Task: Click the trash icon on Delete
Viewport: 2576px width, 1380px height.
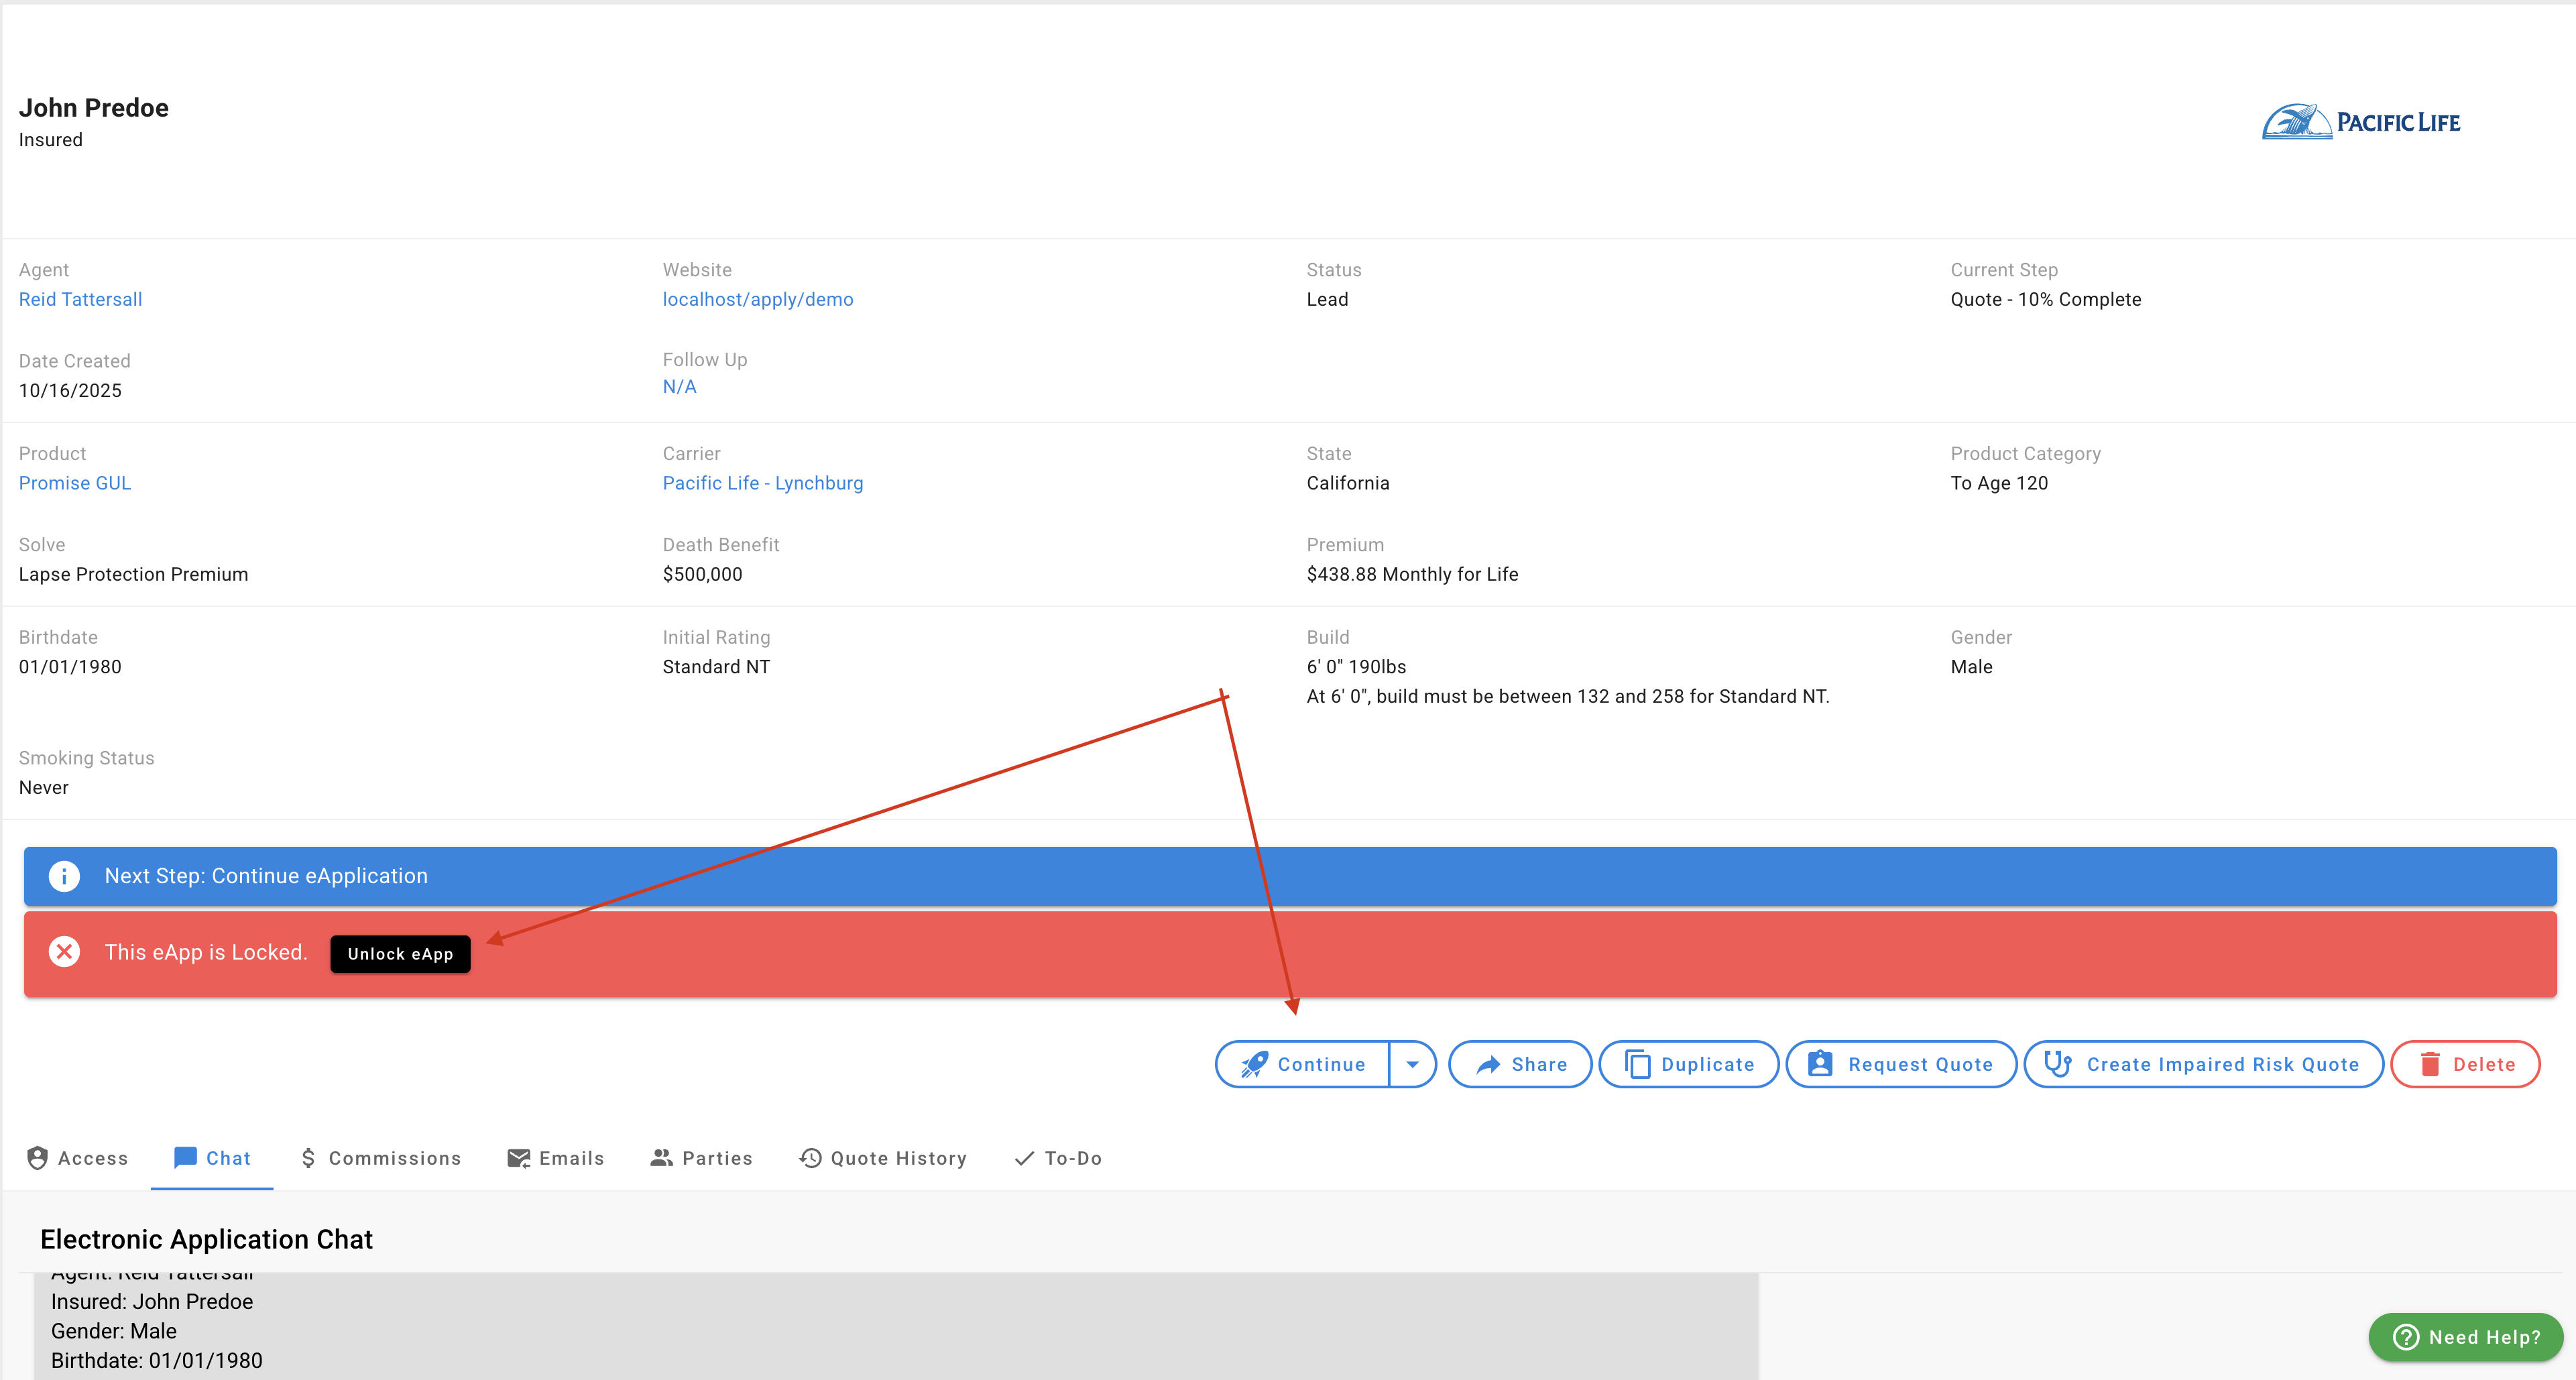Action: click(2430, 1064)
